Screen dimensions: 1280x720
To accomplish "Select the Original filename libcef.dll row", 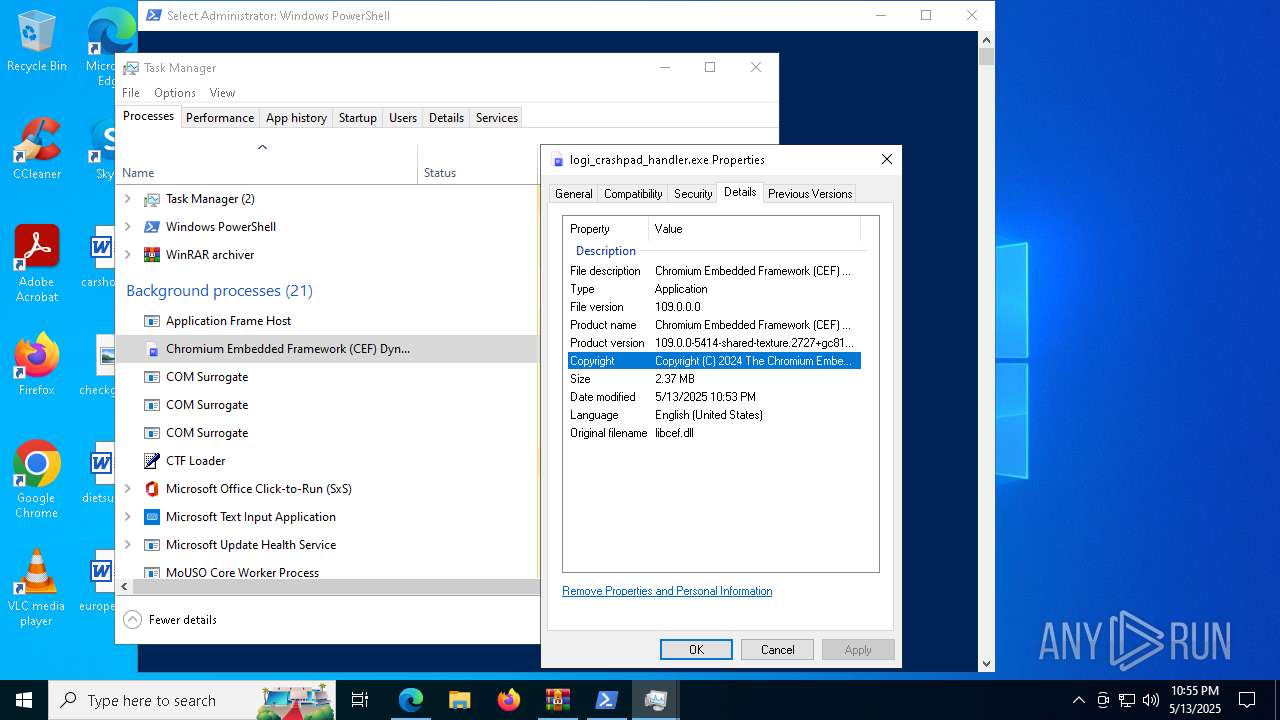I will 714,433.
